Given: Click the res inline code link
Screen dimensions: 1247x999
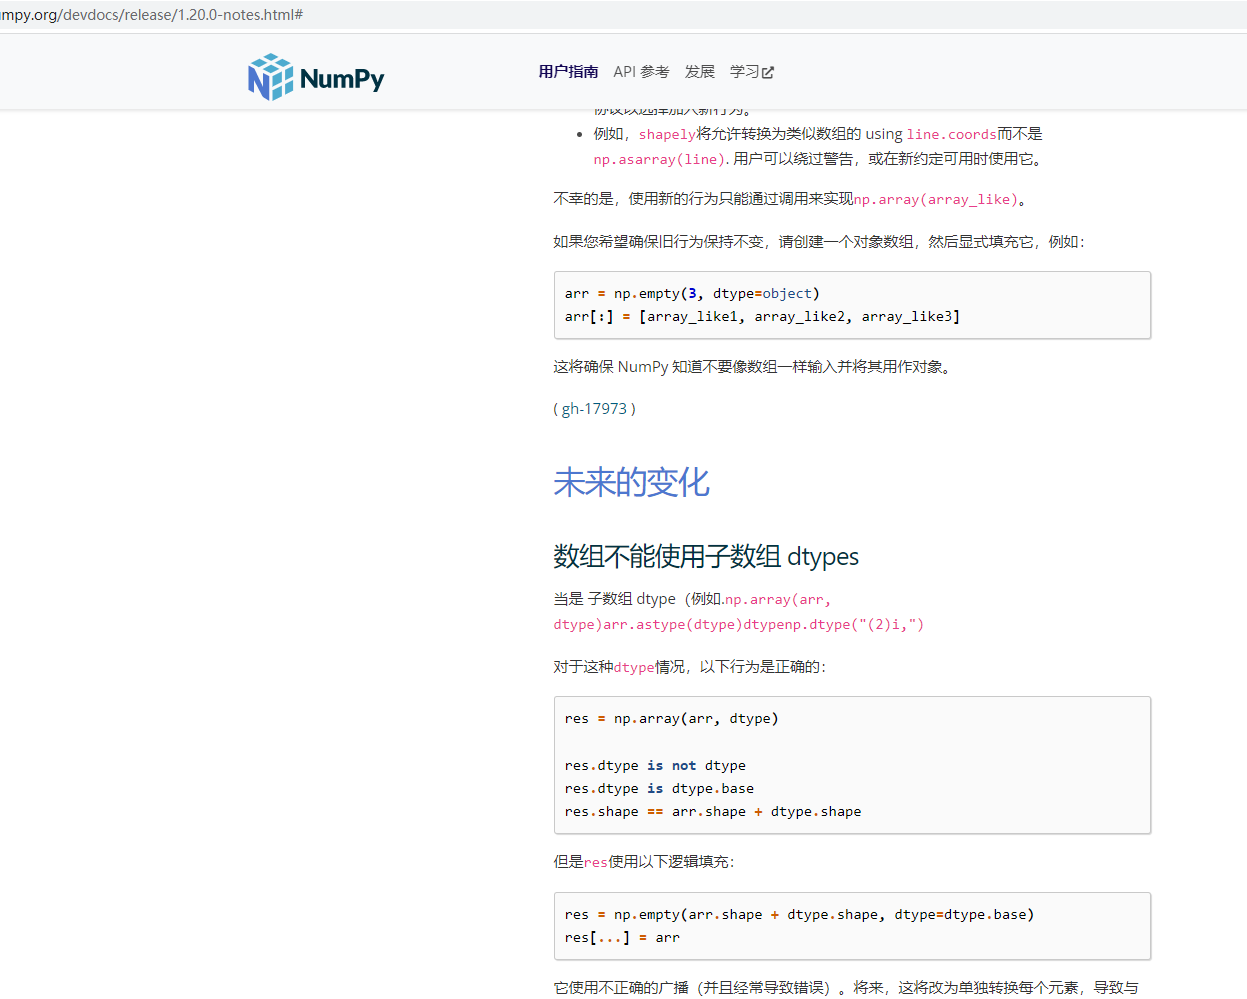Looking at the screenshot, I should click(x=595, y=861).
